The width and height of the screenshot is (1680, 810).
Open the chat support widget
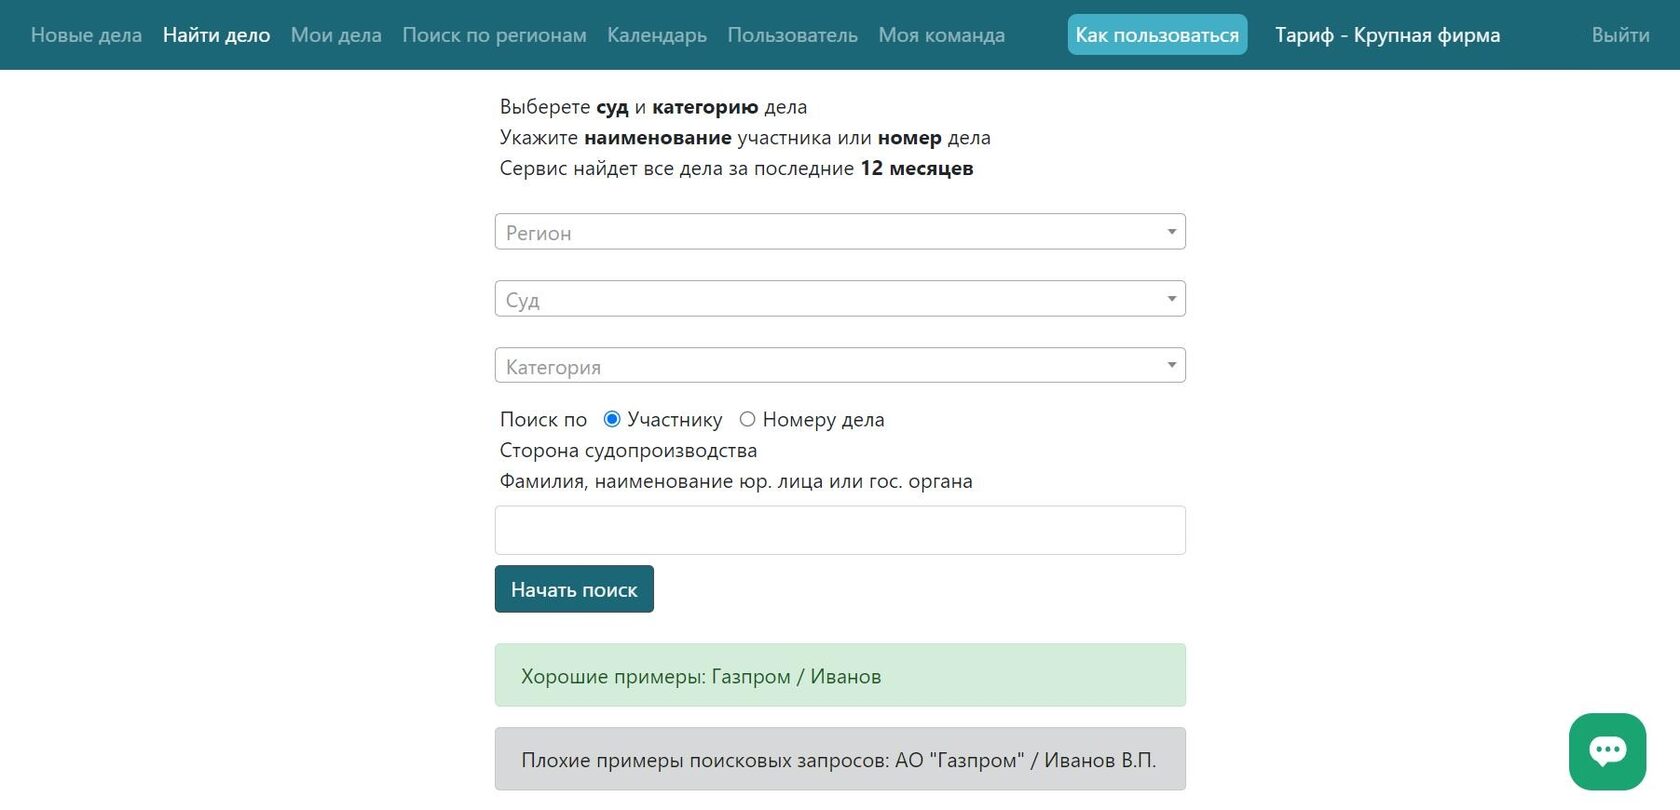click(1607, 751)
